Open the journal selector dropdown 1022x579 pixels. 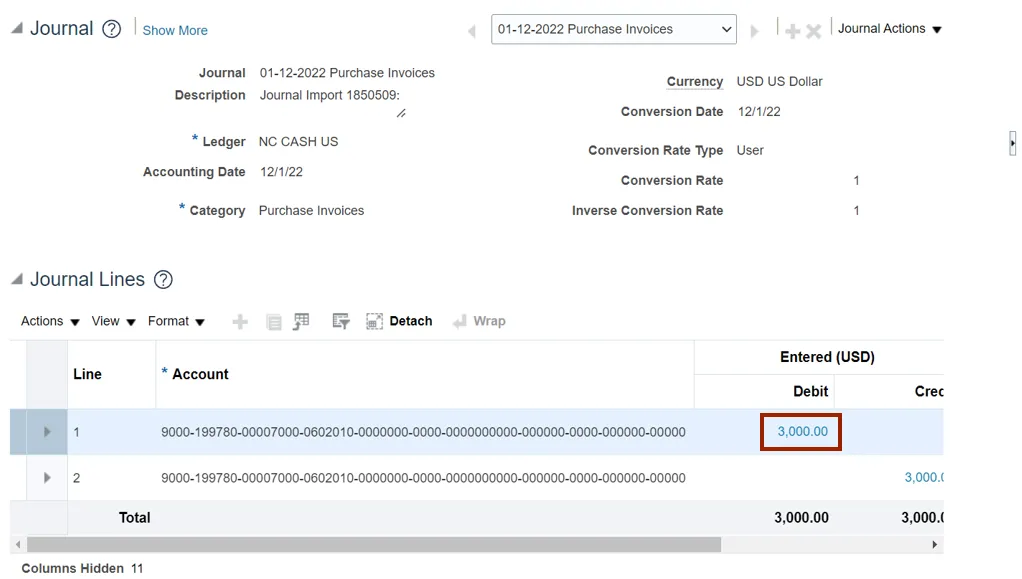pyautogui.click(x=614, y=30)
